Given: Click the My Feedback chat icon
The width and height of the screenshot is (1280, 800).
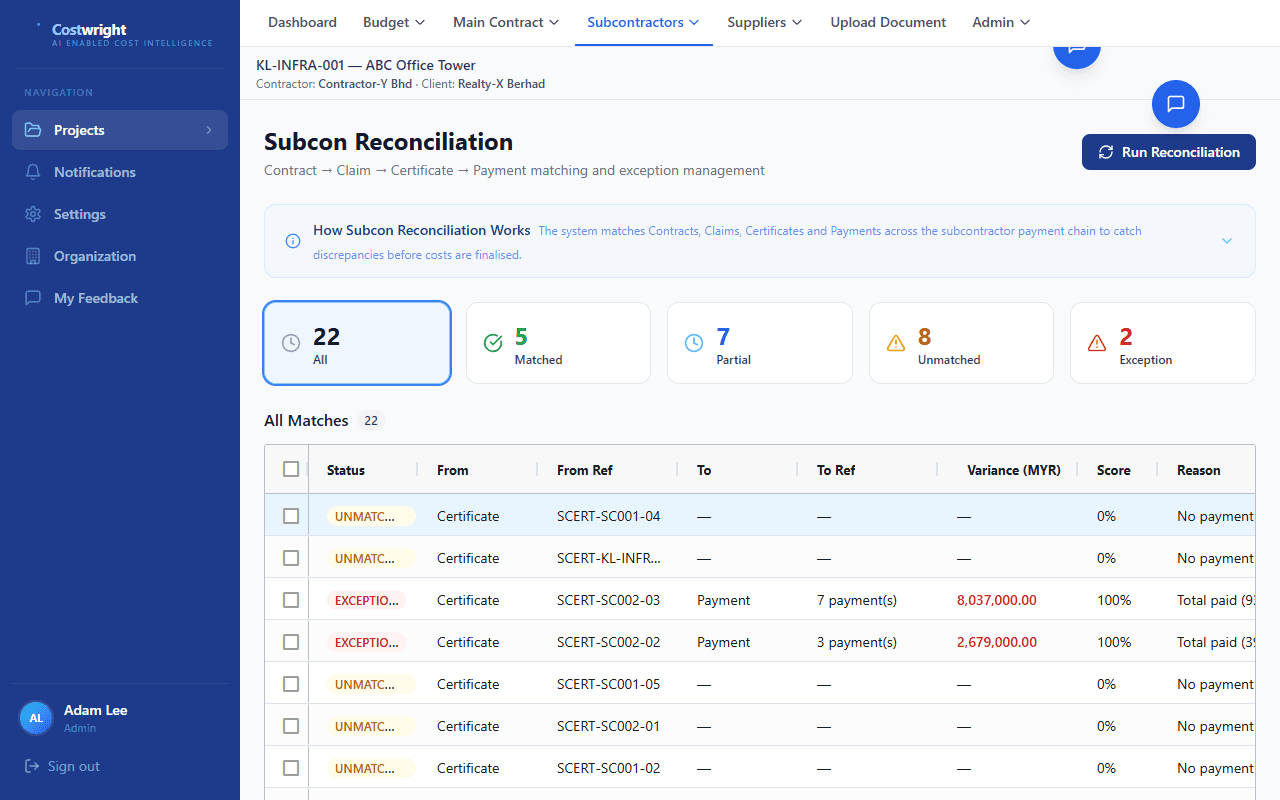Looking at the screenshot, I should click(33, 298).
